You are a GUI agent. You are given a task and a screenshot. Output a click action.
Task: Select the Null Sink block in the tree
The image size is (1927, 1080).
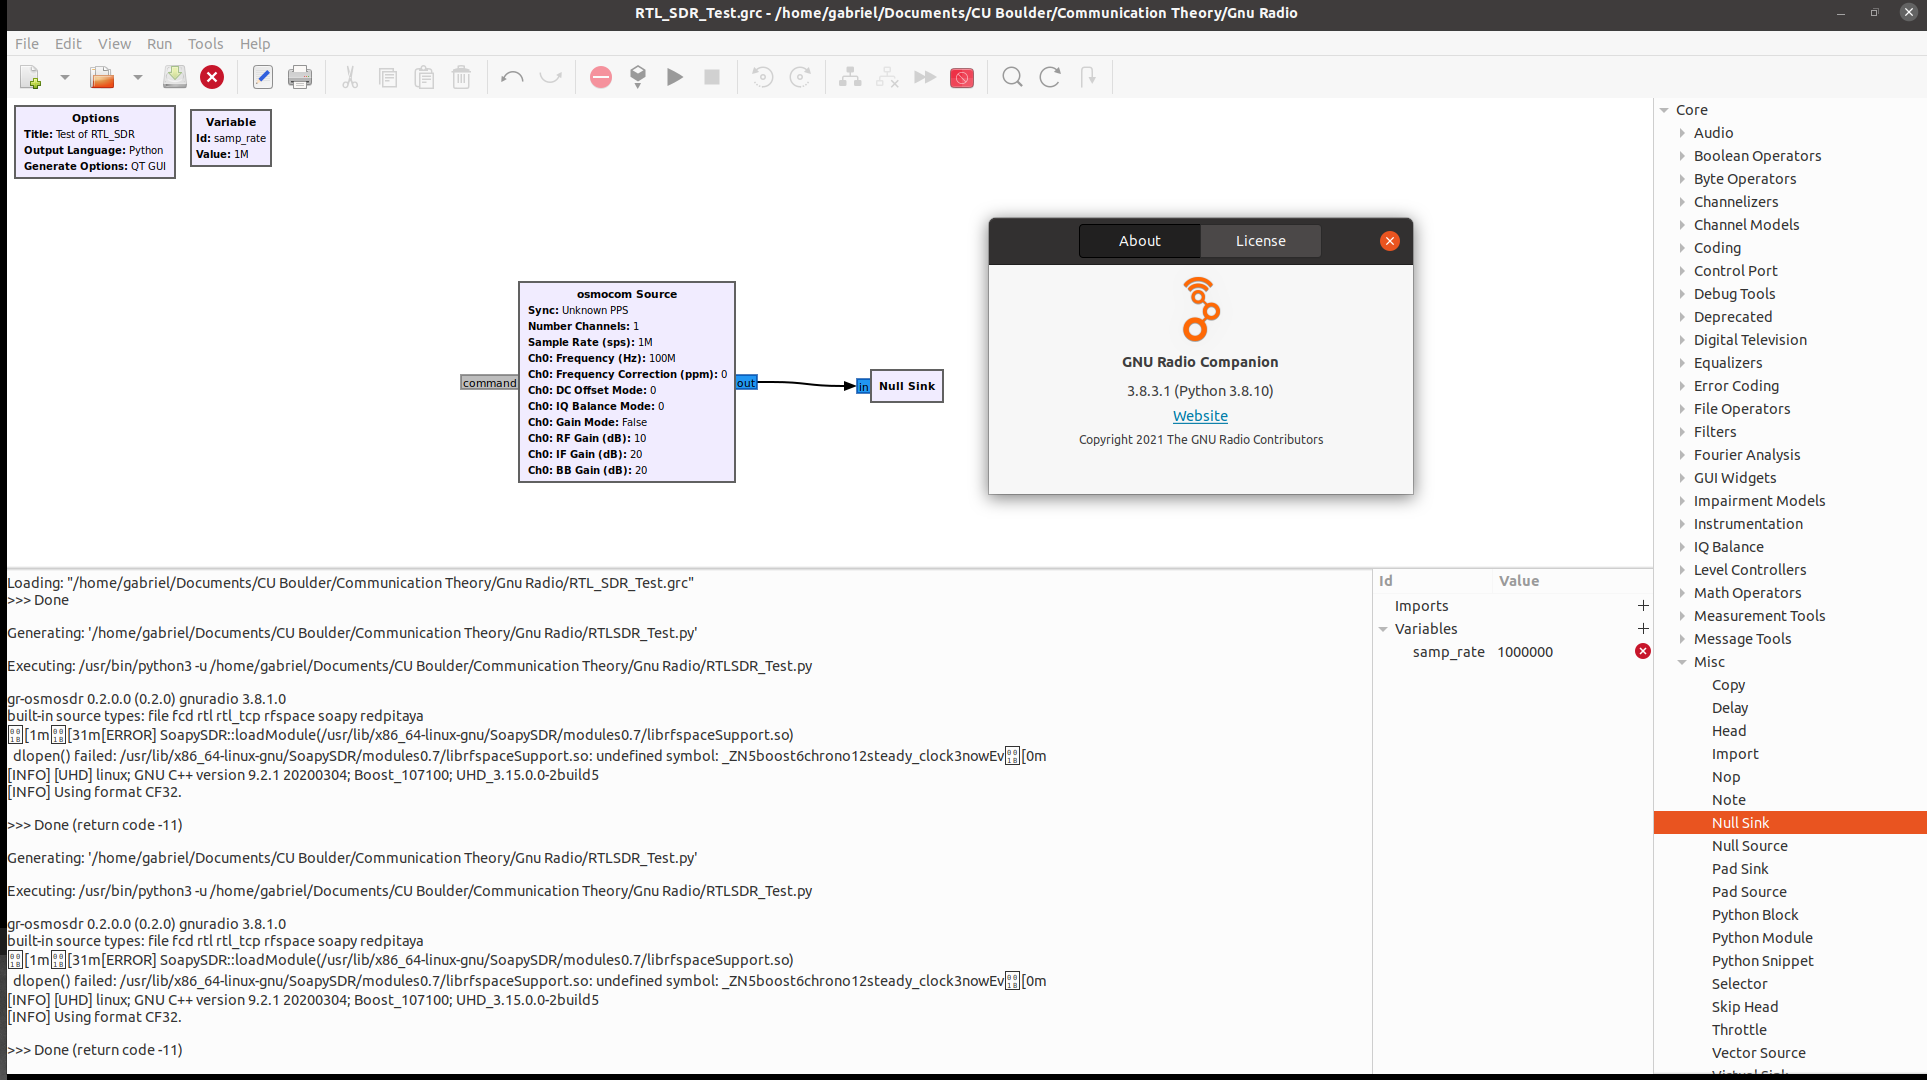tap(1740, 822)
